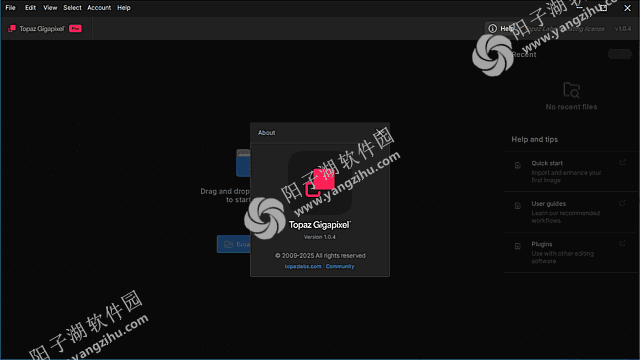The width and height of the screenshot is (640, 360).
Task: Open the File menu
Action: (10, 8)
